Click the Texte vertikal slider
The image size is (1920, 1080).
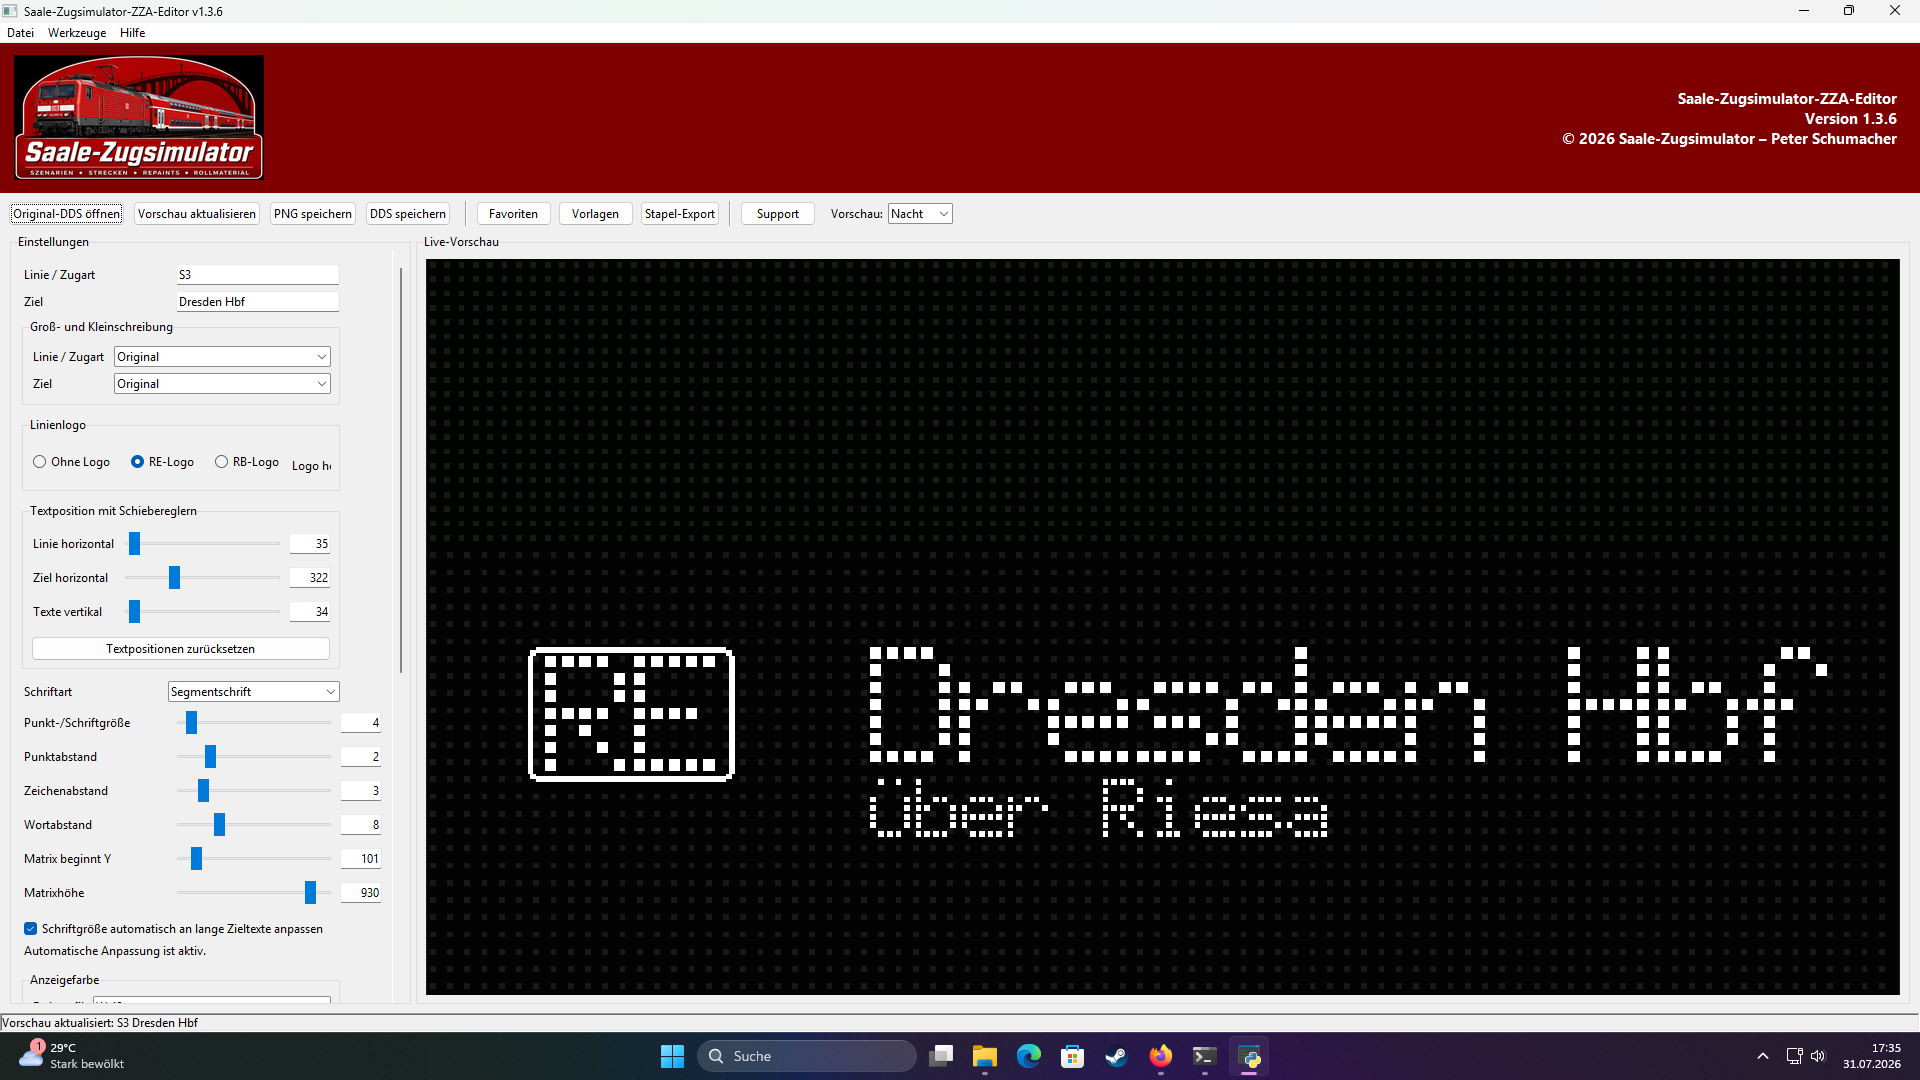(x=204, y=612)
